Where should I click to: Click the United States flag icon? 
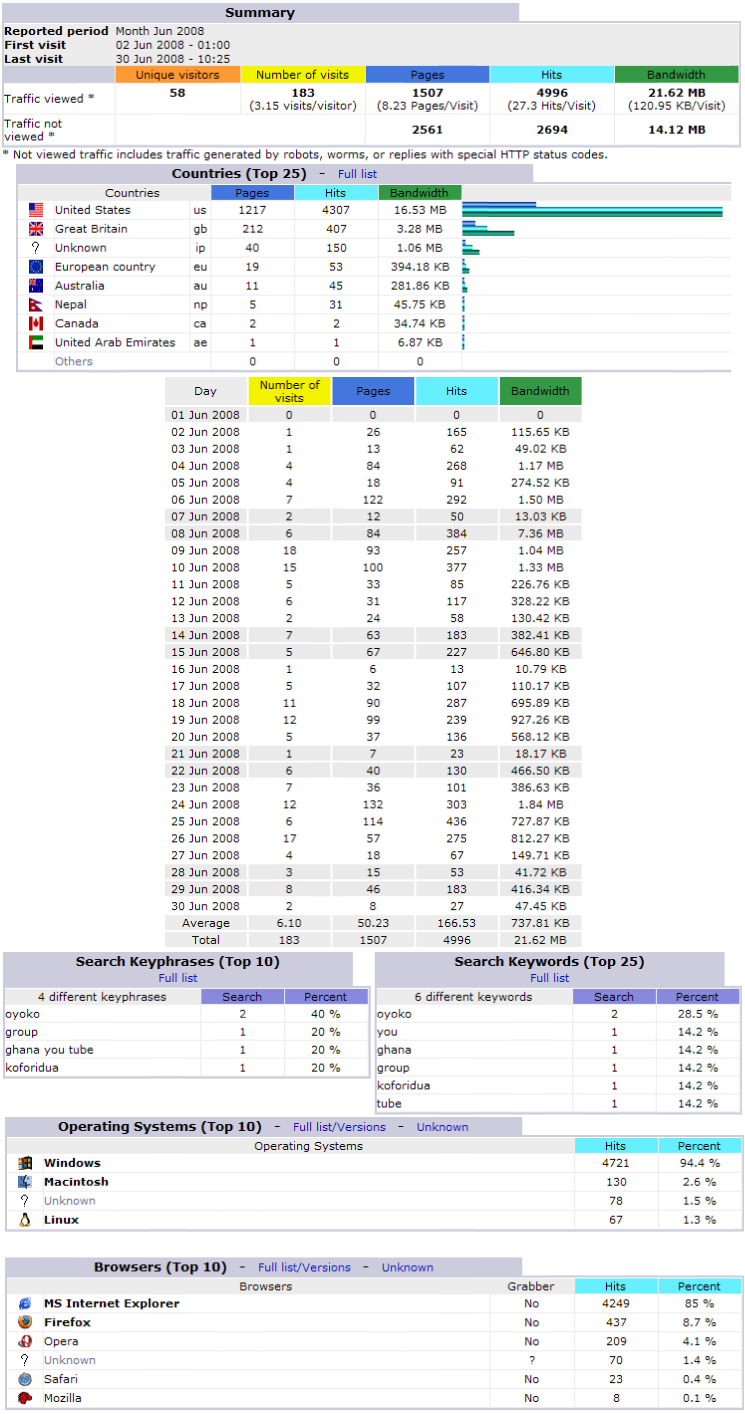(36, 210)
